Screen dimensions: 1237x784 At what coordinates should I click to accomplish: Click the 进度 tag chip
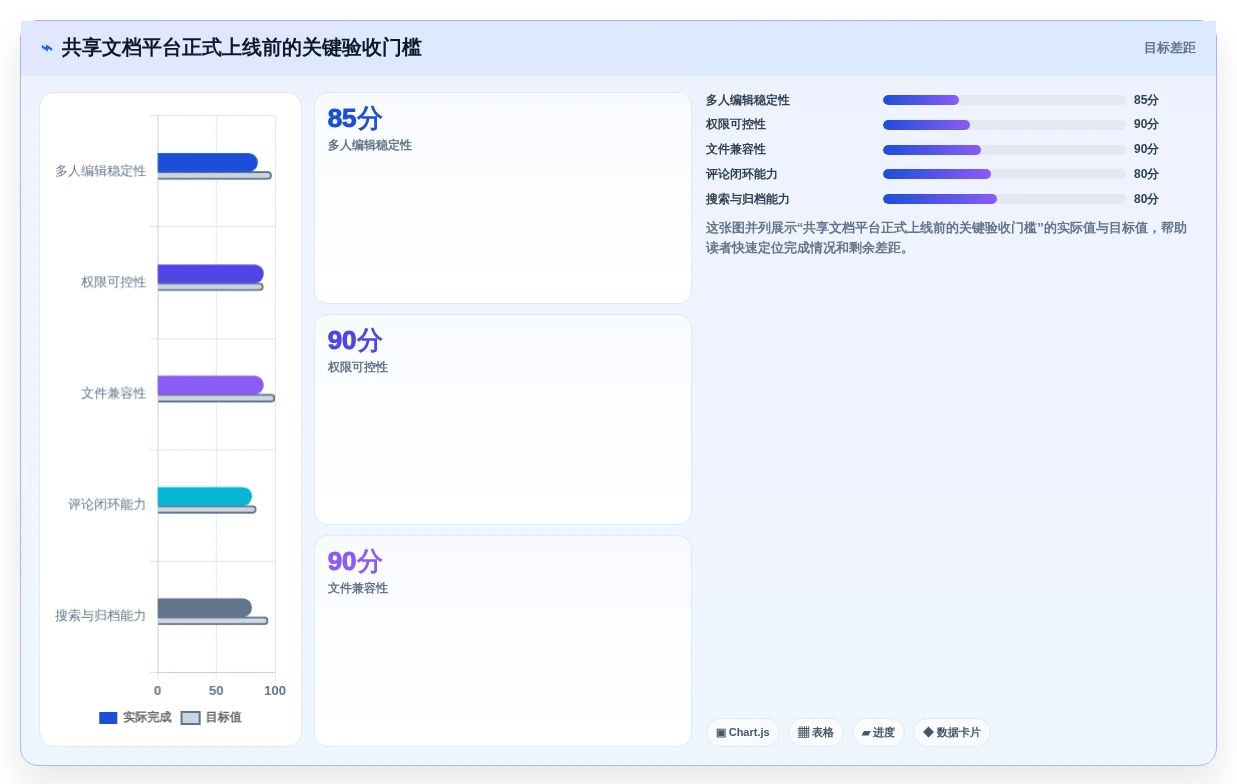[878, 732]
